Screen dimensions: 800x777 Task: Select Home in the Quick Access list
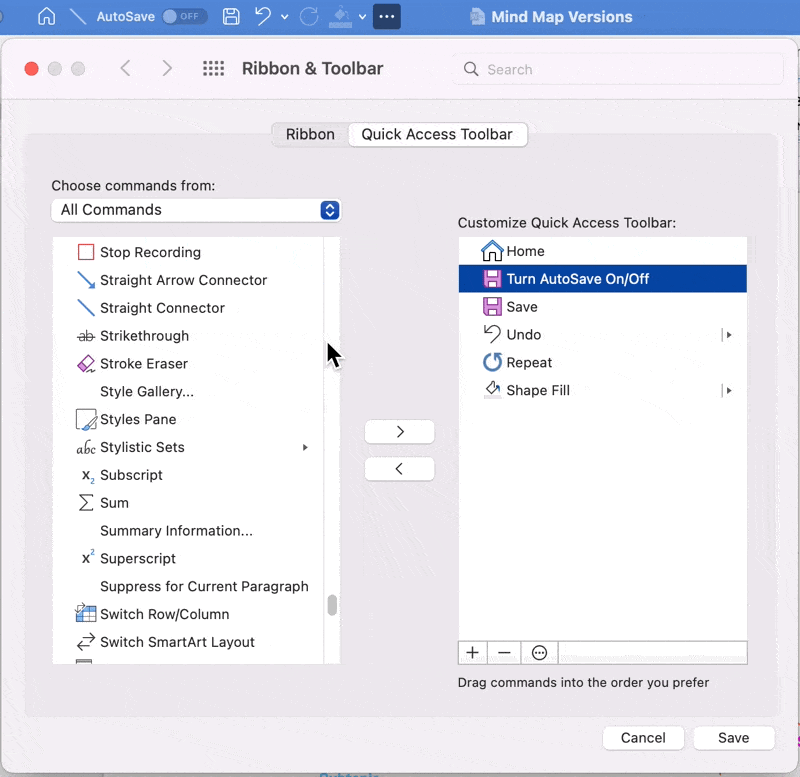coord(603,251)
